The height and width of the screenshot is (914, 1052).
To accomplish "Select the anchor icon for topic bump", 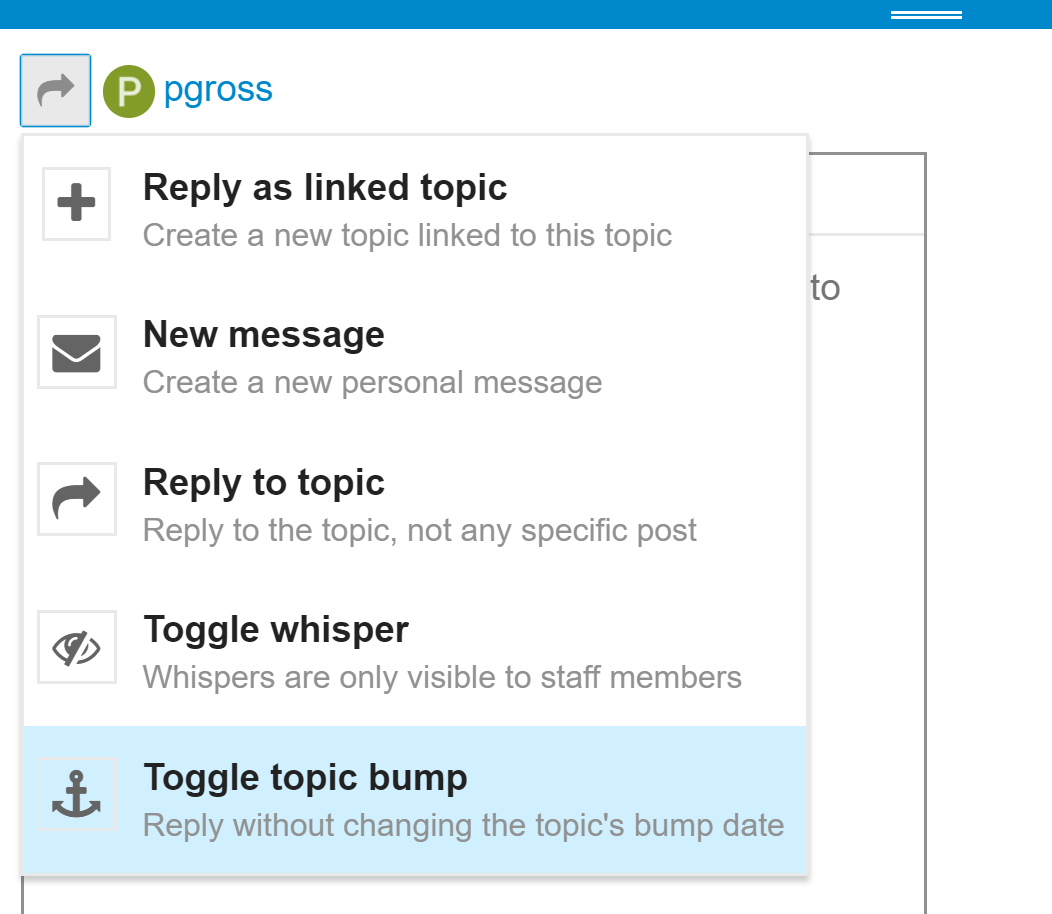I will click(x=76, y=795).
